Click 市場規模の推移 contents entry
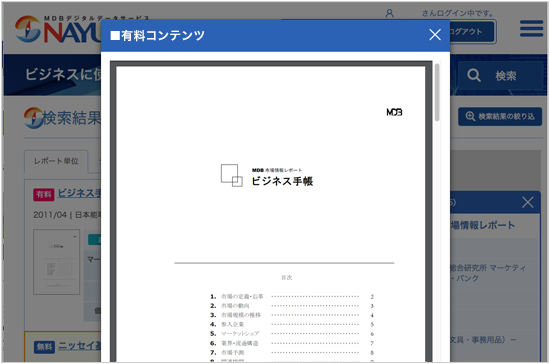This screenshot has width=550, height=364. click(x=241, y=315)
